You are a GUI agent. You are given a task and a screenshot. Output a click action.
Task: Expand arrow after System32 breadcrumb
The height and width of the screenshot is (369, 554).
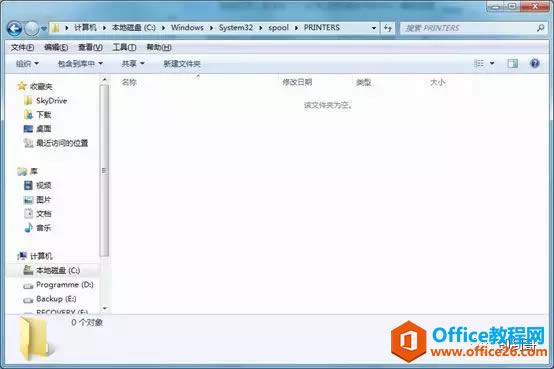coord(260,28)
